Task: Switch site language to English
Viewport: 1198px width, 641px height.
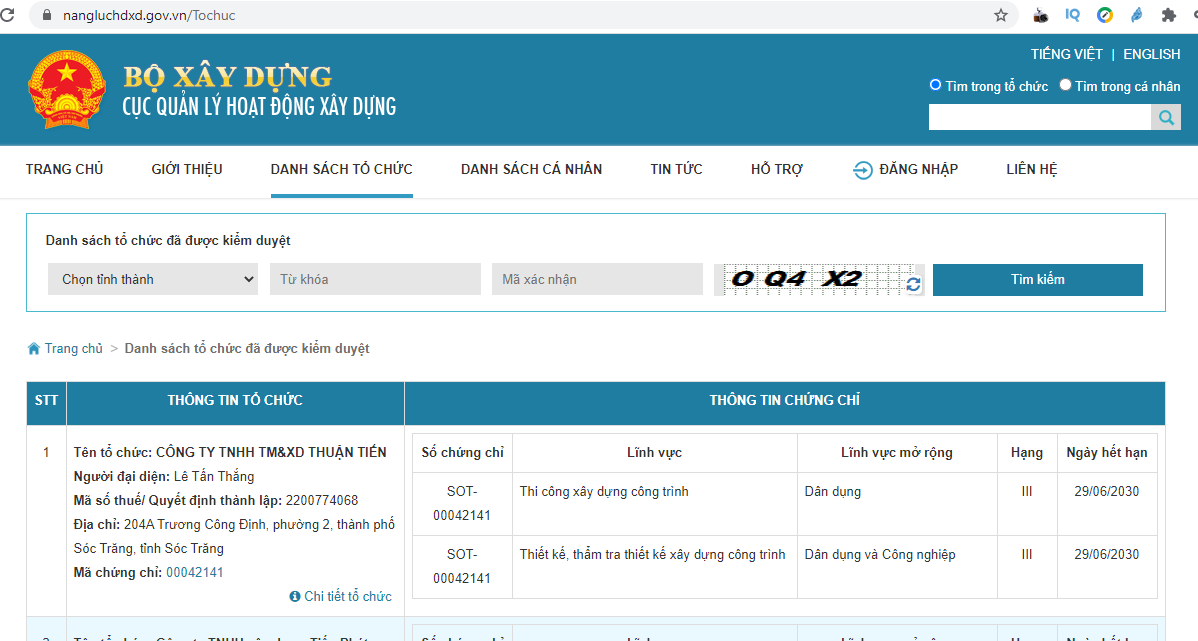Action: click(1151, 54)
